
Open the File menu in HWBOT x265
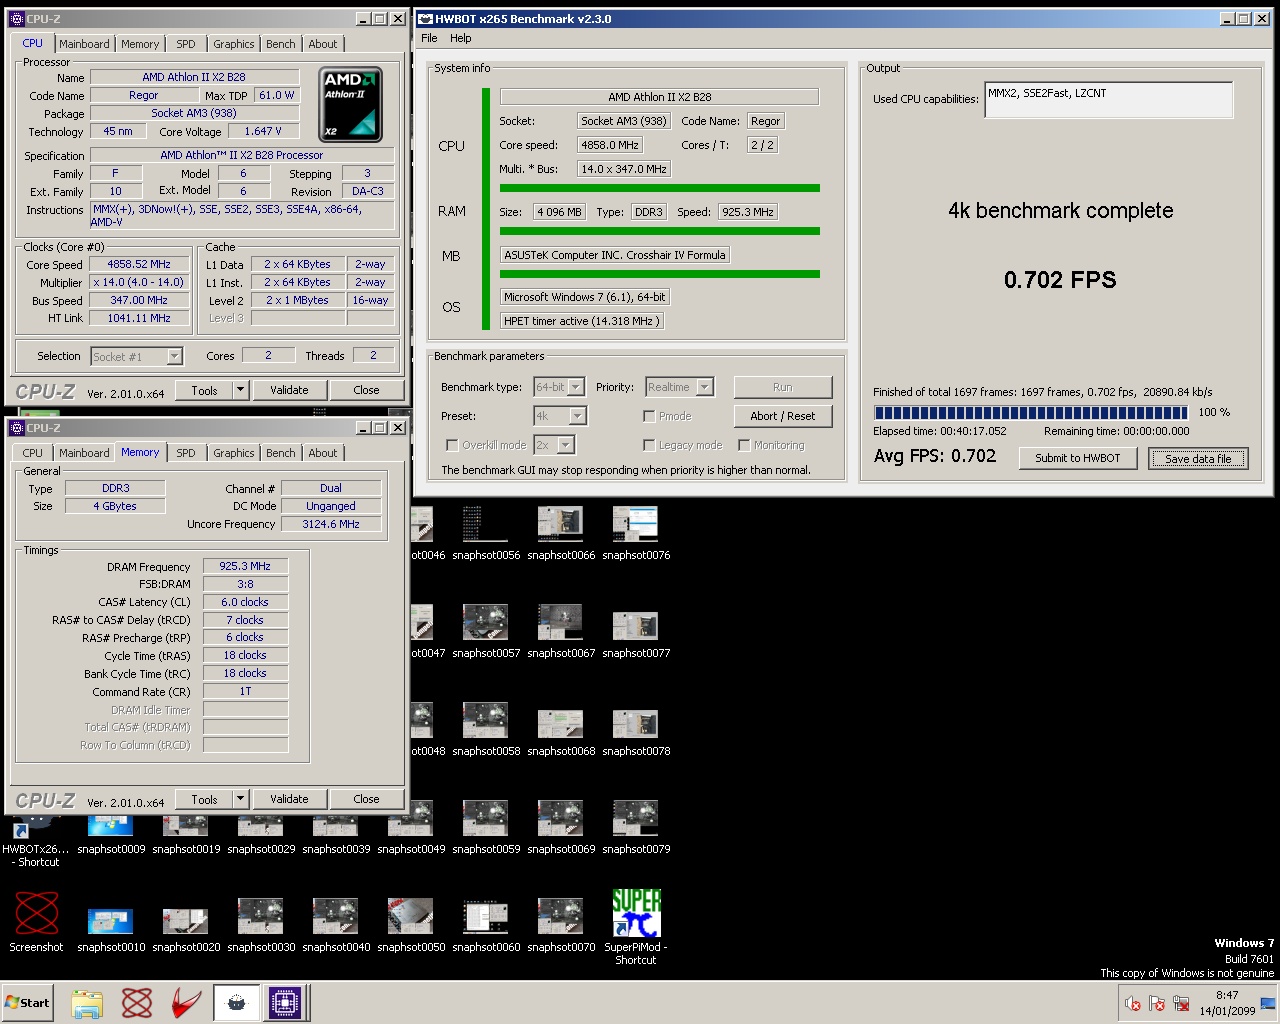[429, 38]
